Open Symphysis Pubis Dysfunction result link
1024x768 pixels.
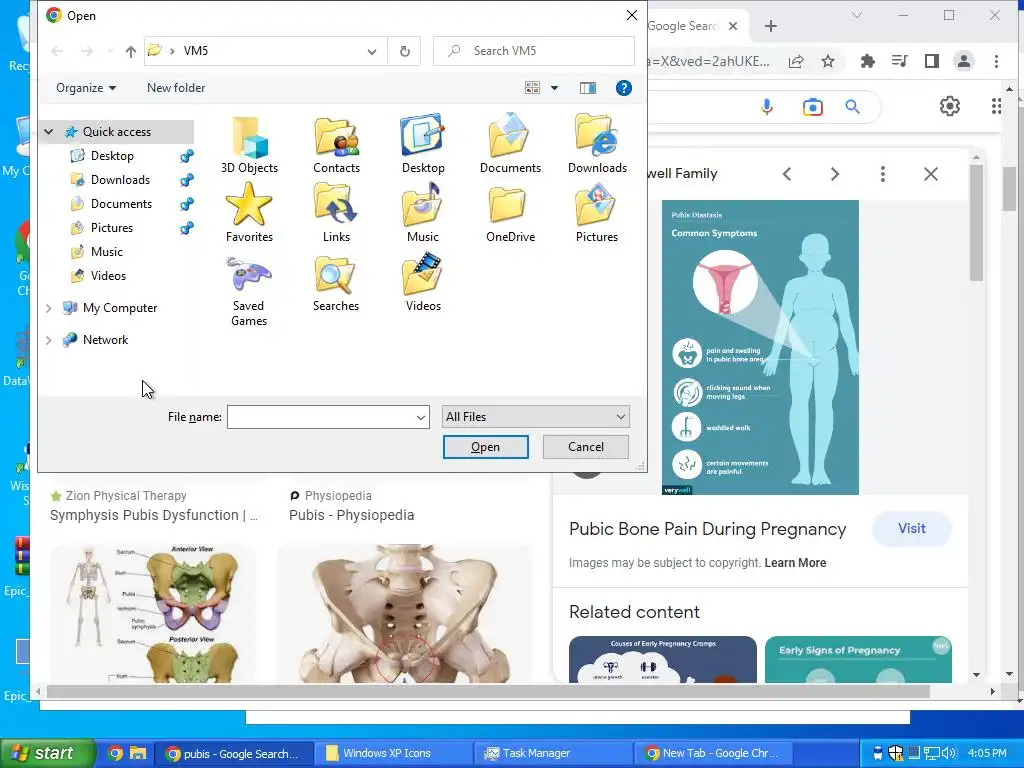click(154, 515)
